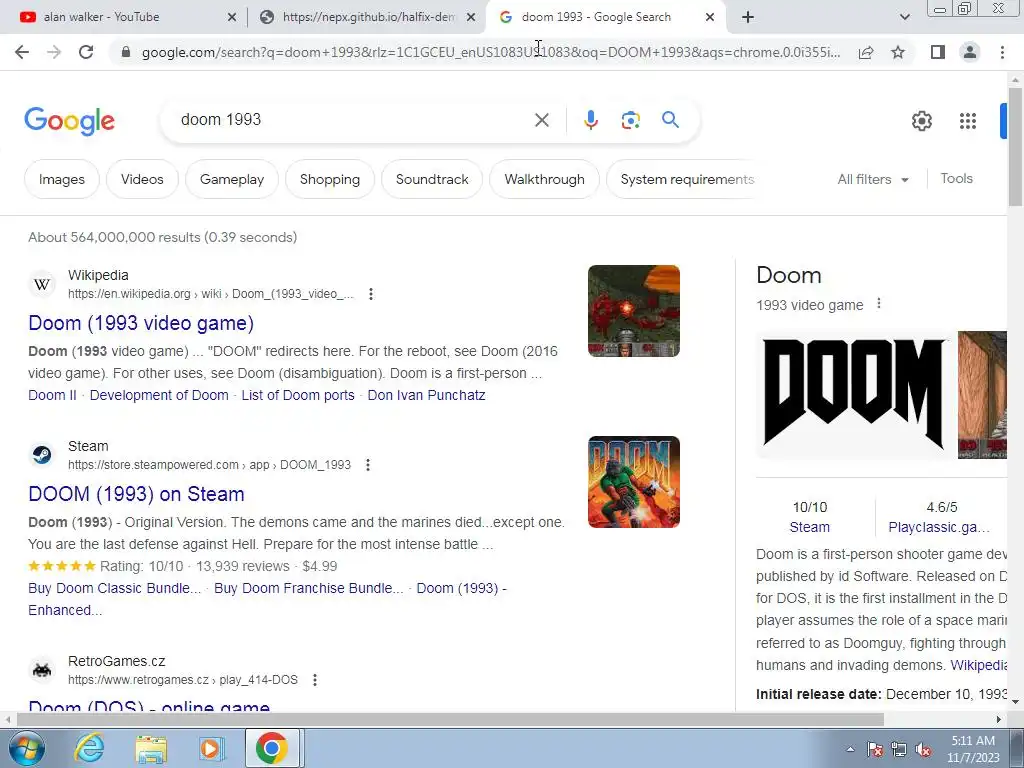Go to the Google logo homepage
This screenshot has width=1024, height=768.
coord(69,121)
